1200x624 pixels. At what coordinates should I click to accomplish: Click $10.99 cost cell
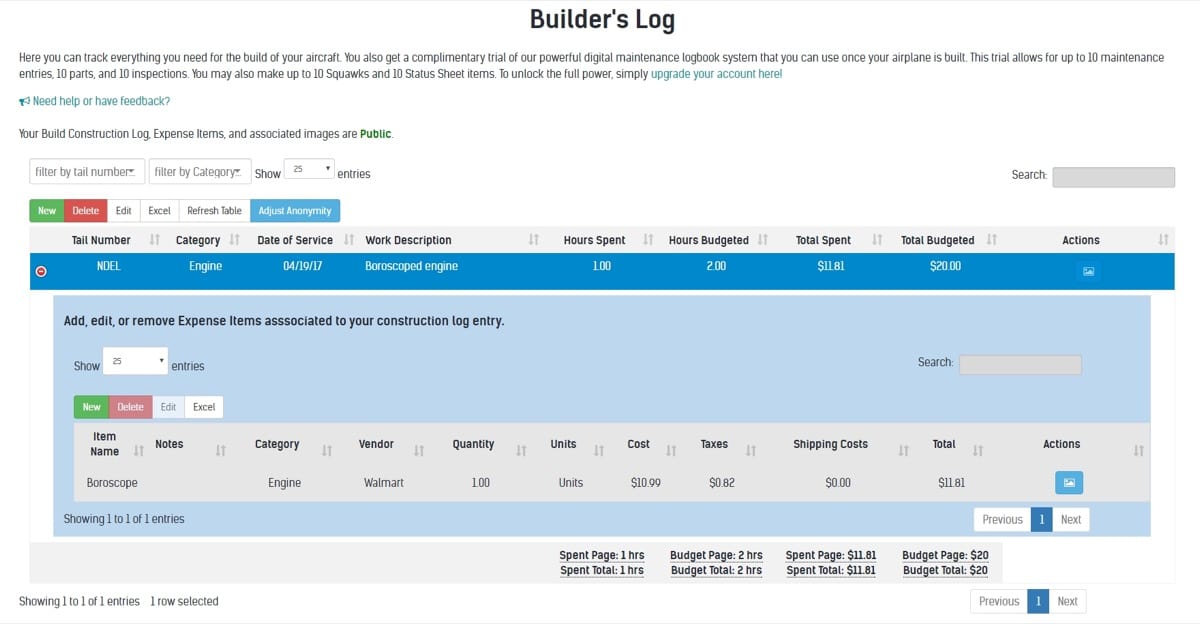click(x=646, y=483)
